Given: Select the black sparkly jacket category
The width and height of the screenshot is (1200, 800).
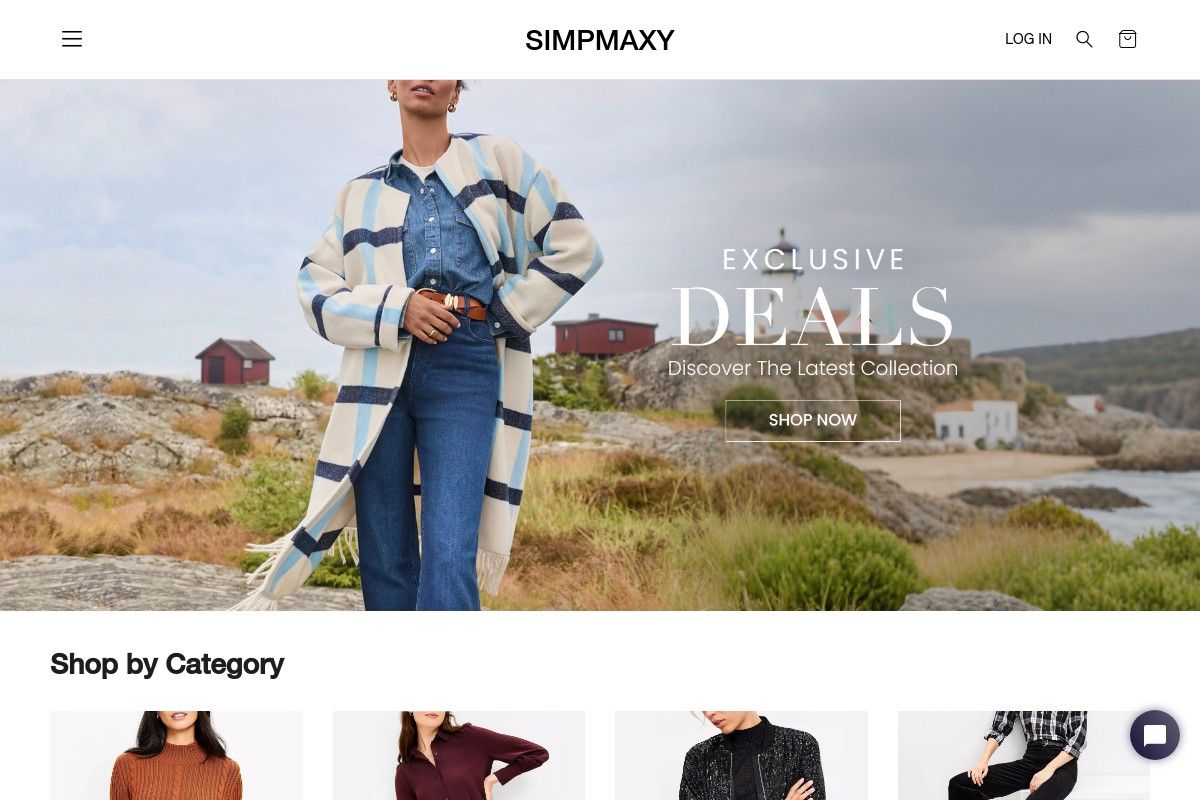Looking at the screenshot, I should pos(741,755).
